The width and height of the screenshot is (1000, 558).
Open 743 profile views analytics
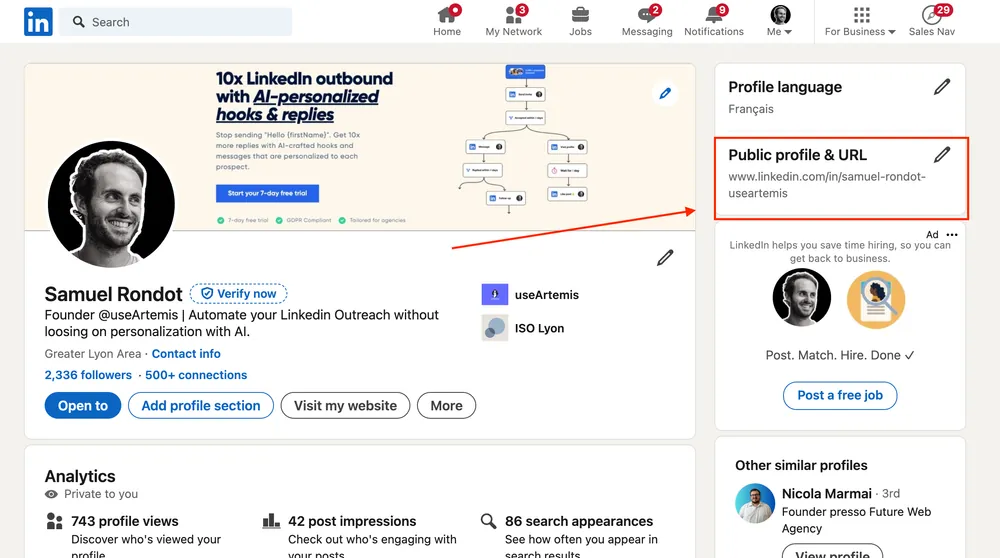pyautogui.click(x=125, y=521)
